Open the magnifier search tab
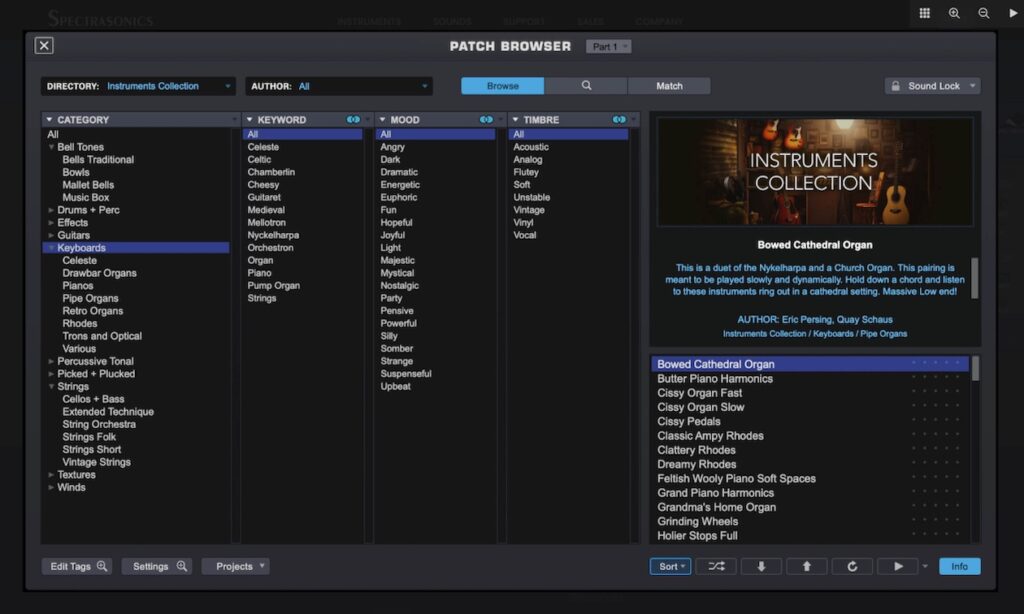1024x614 pixels. pos(586,86)
